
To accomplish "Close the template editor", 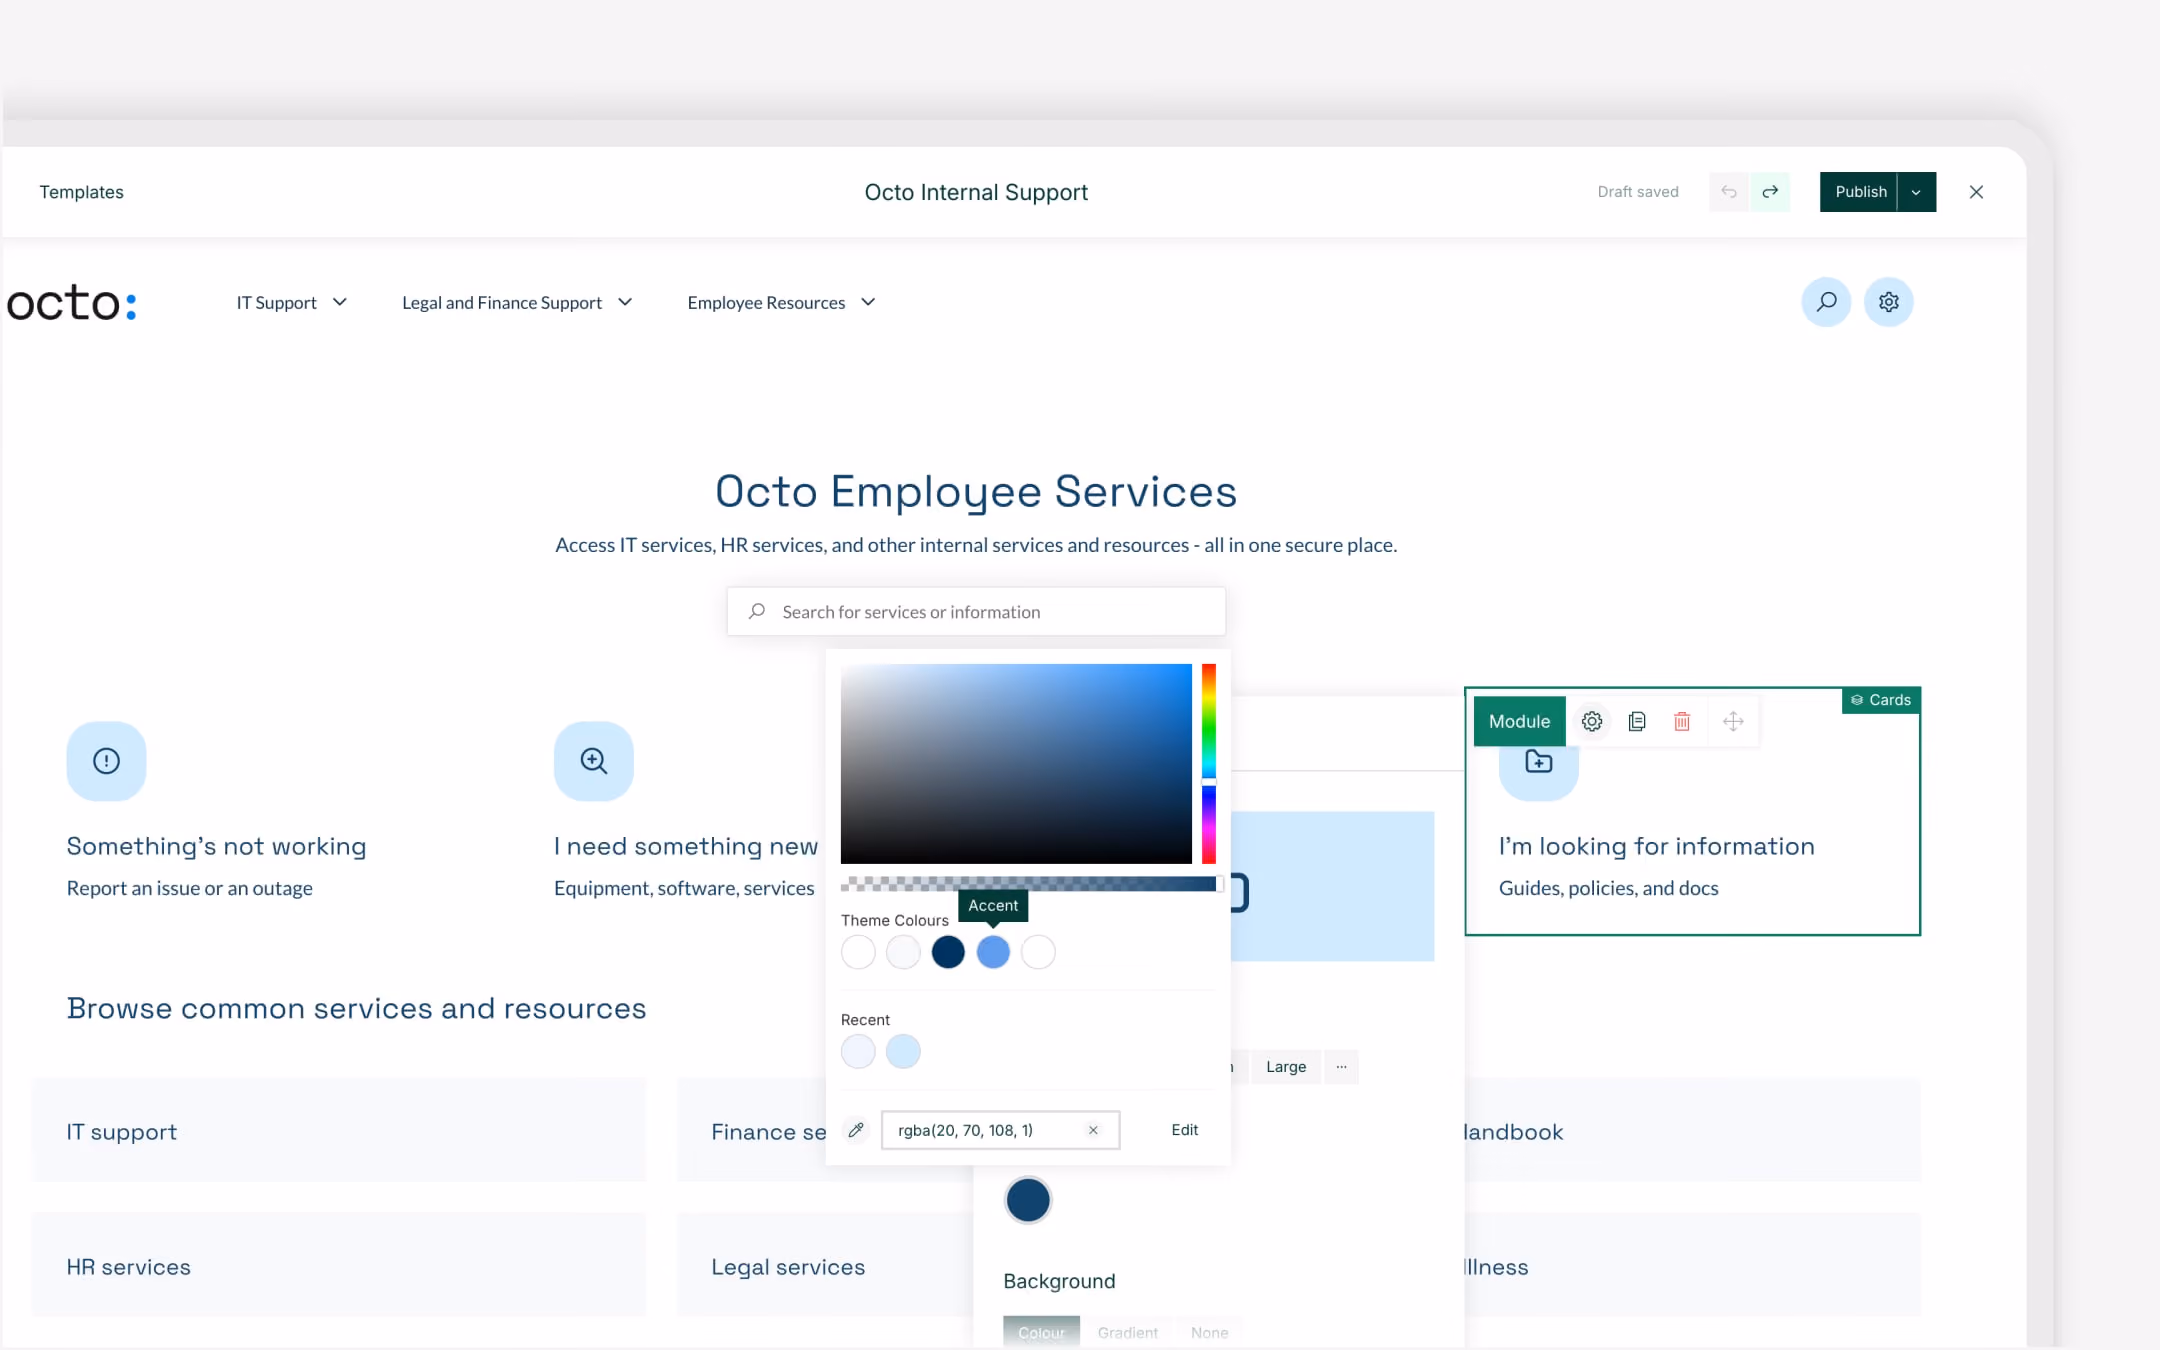I will (x=1976, y=192).
